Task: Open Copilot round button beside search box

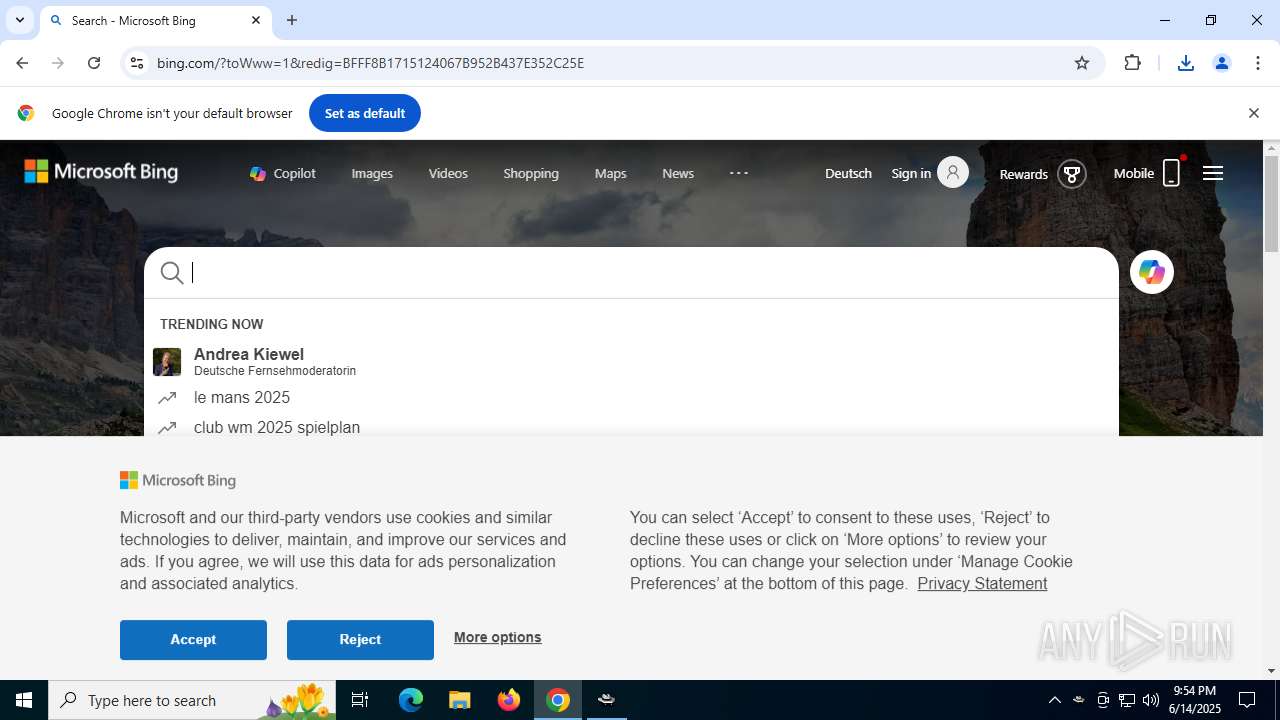Action: tap(1152, 272)
